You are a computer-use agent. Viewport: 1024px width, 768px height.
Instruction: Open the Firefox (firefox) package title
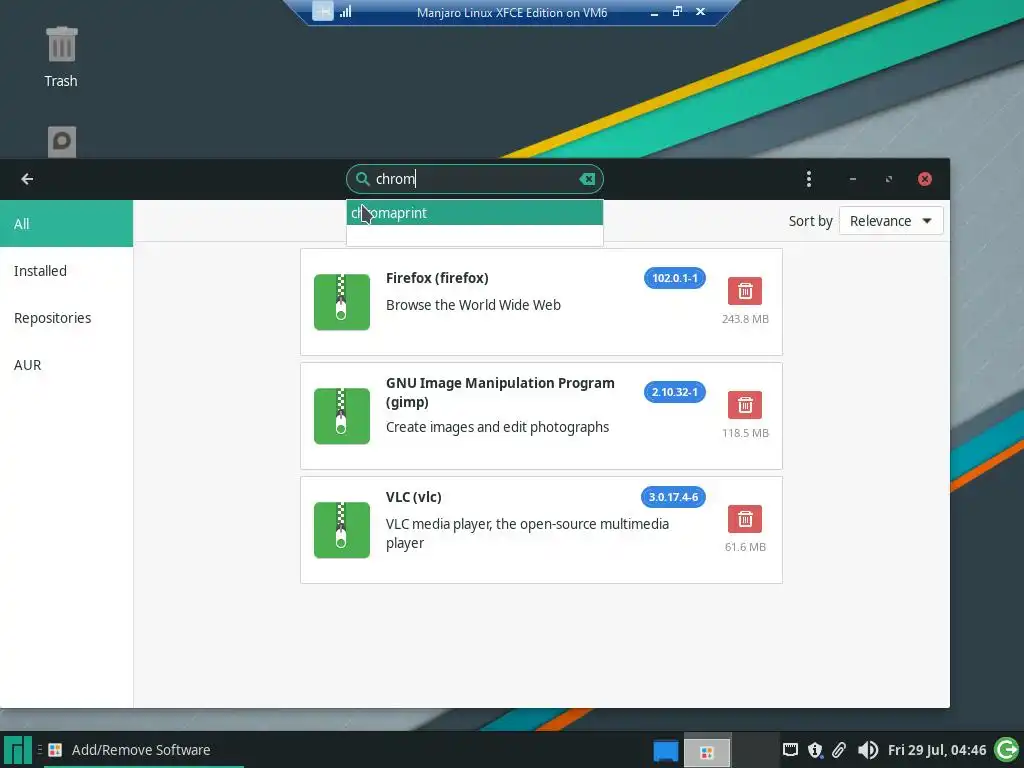(x=437, y=278)
